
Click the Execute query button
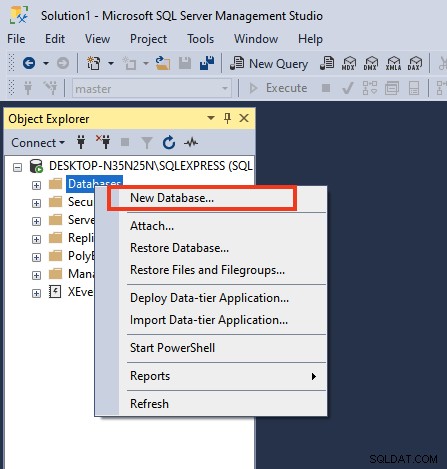coord(279,88)
